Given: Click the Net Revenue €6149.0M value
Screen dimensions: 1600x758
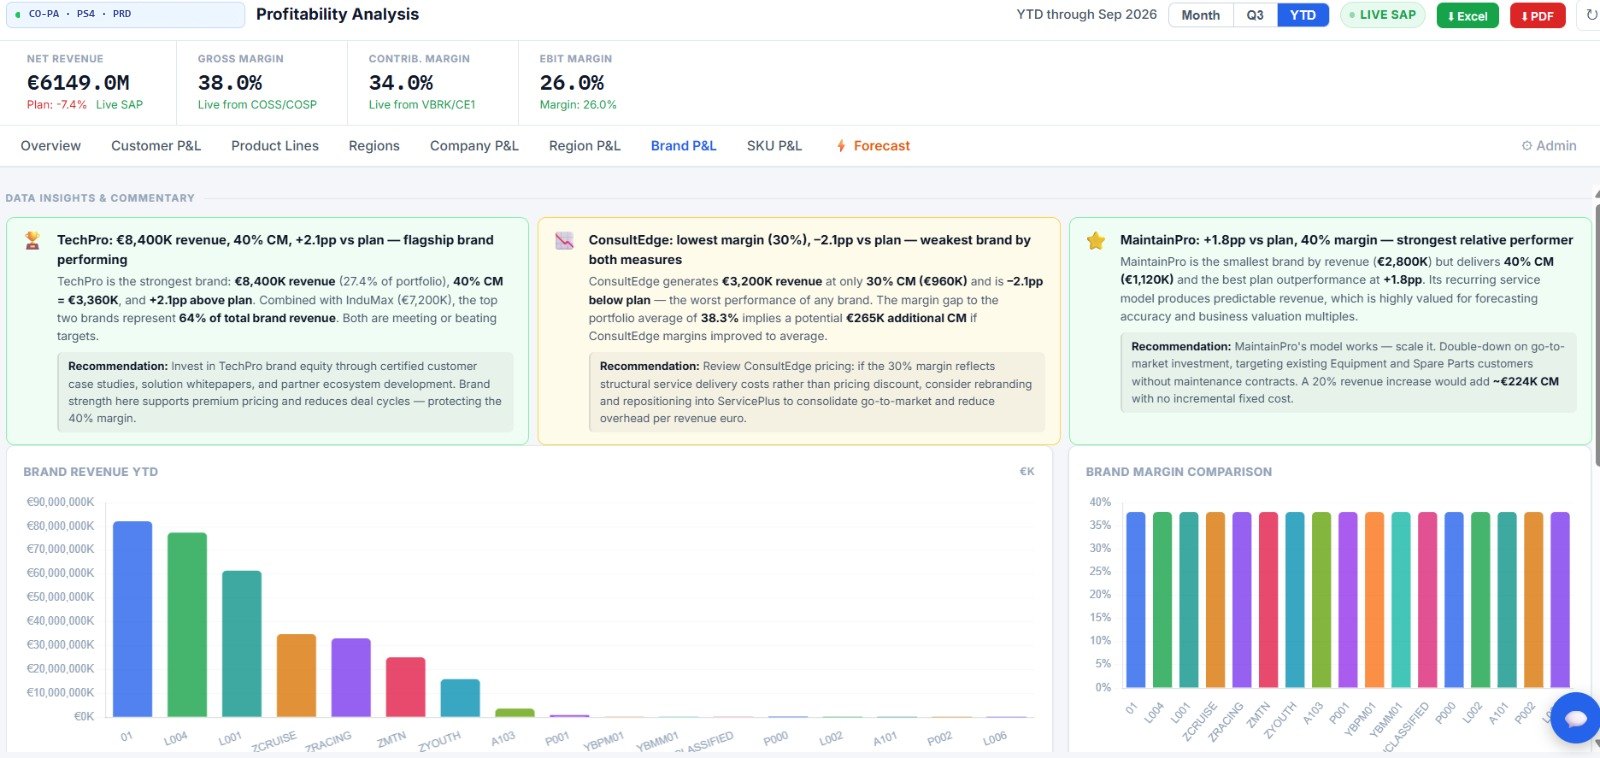Looking at the screenshot, I should 78,83.
